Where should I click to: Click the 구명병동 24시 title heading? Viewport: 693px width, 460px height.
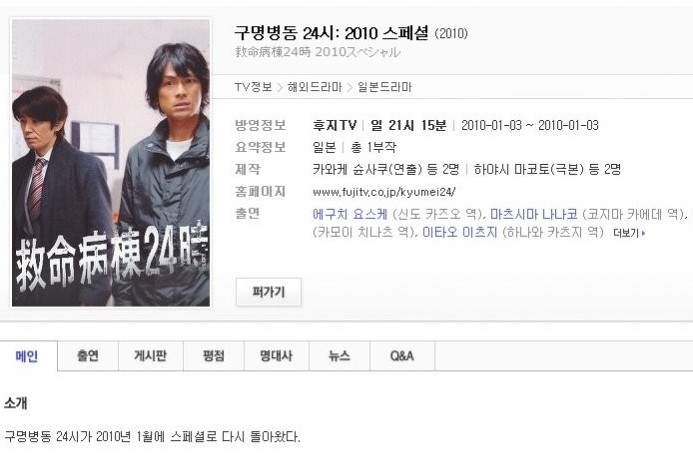331,33
